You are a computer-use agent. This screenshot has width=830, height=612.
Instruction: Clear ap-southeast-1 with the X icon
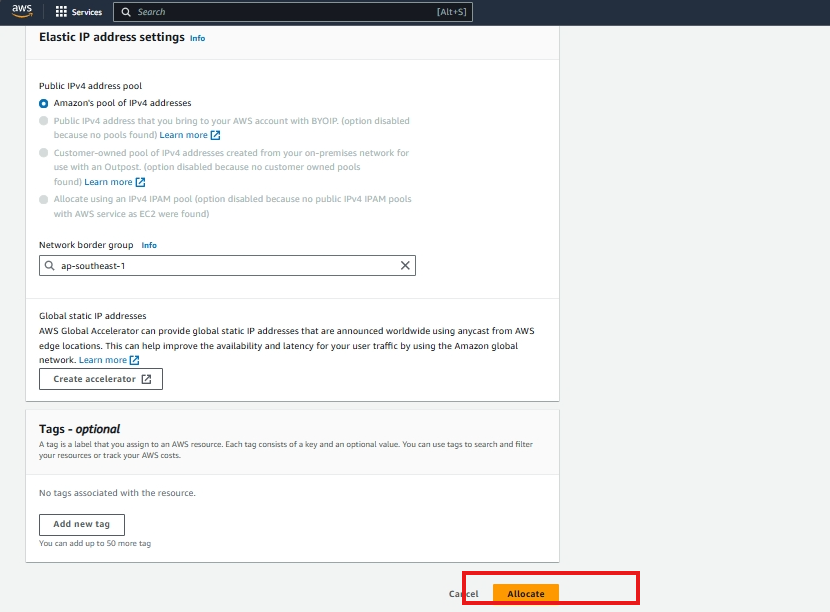tap(405, 266)
